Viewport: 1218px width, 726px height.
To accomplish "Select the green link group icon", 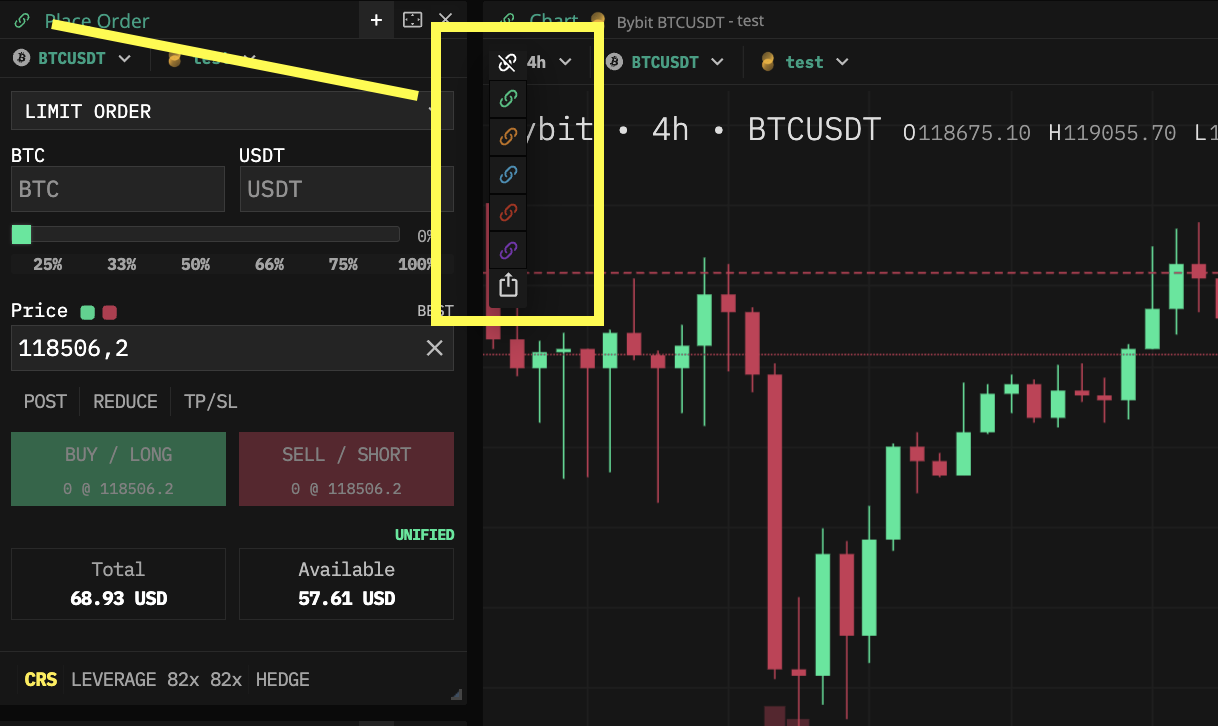I will (x=508, y=99).
